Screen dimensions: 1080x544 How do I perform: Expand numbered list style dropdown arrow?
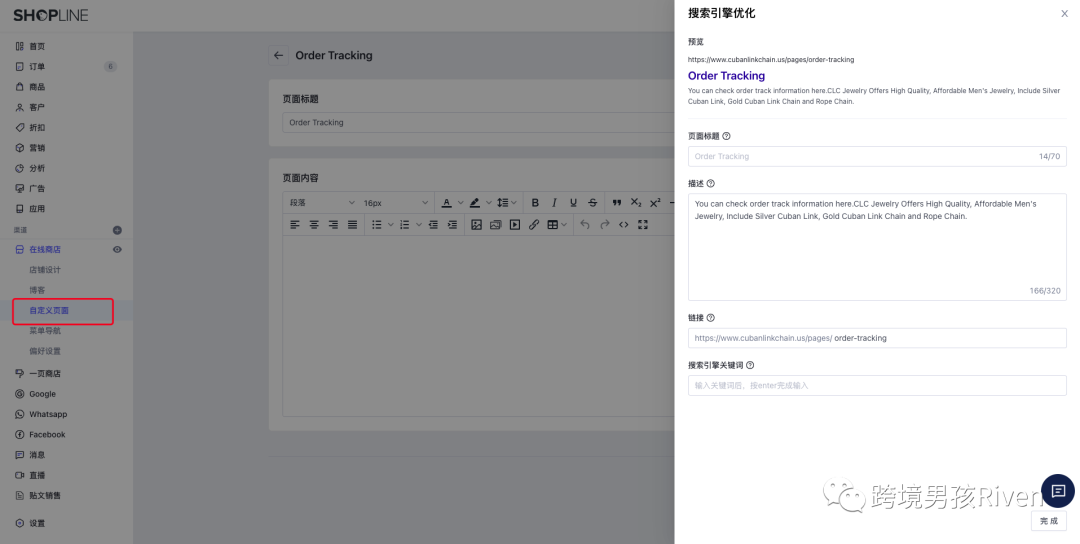pos(419,224)
